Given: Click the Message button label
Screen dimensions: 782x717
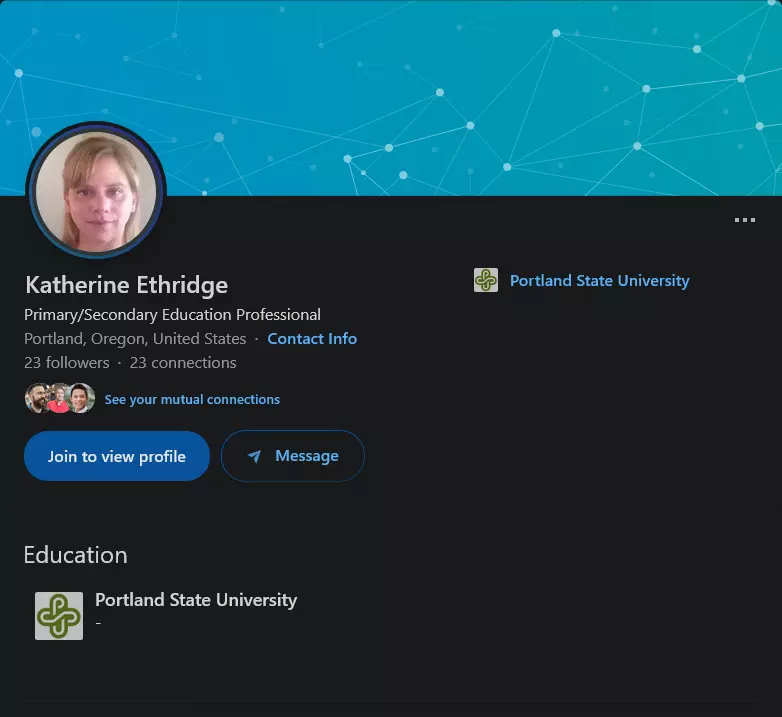Looking at the screenshot, I should coord(306,456).
